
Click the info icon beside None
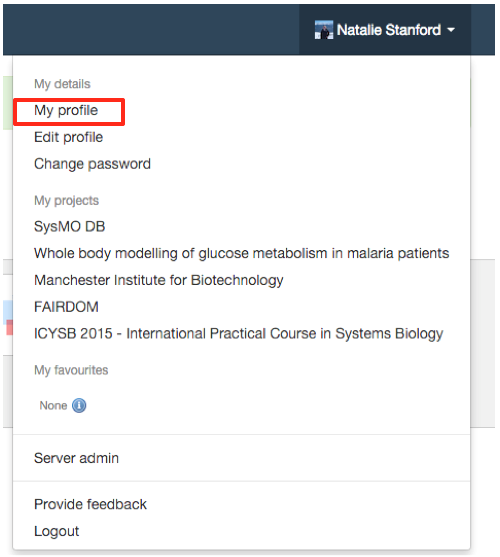[79, 405]
